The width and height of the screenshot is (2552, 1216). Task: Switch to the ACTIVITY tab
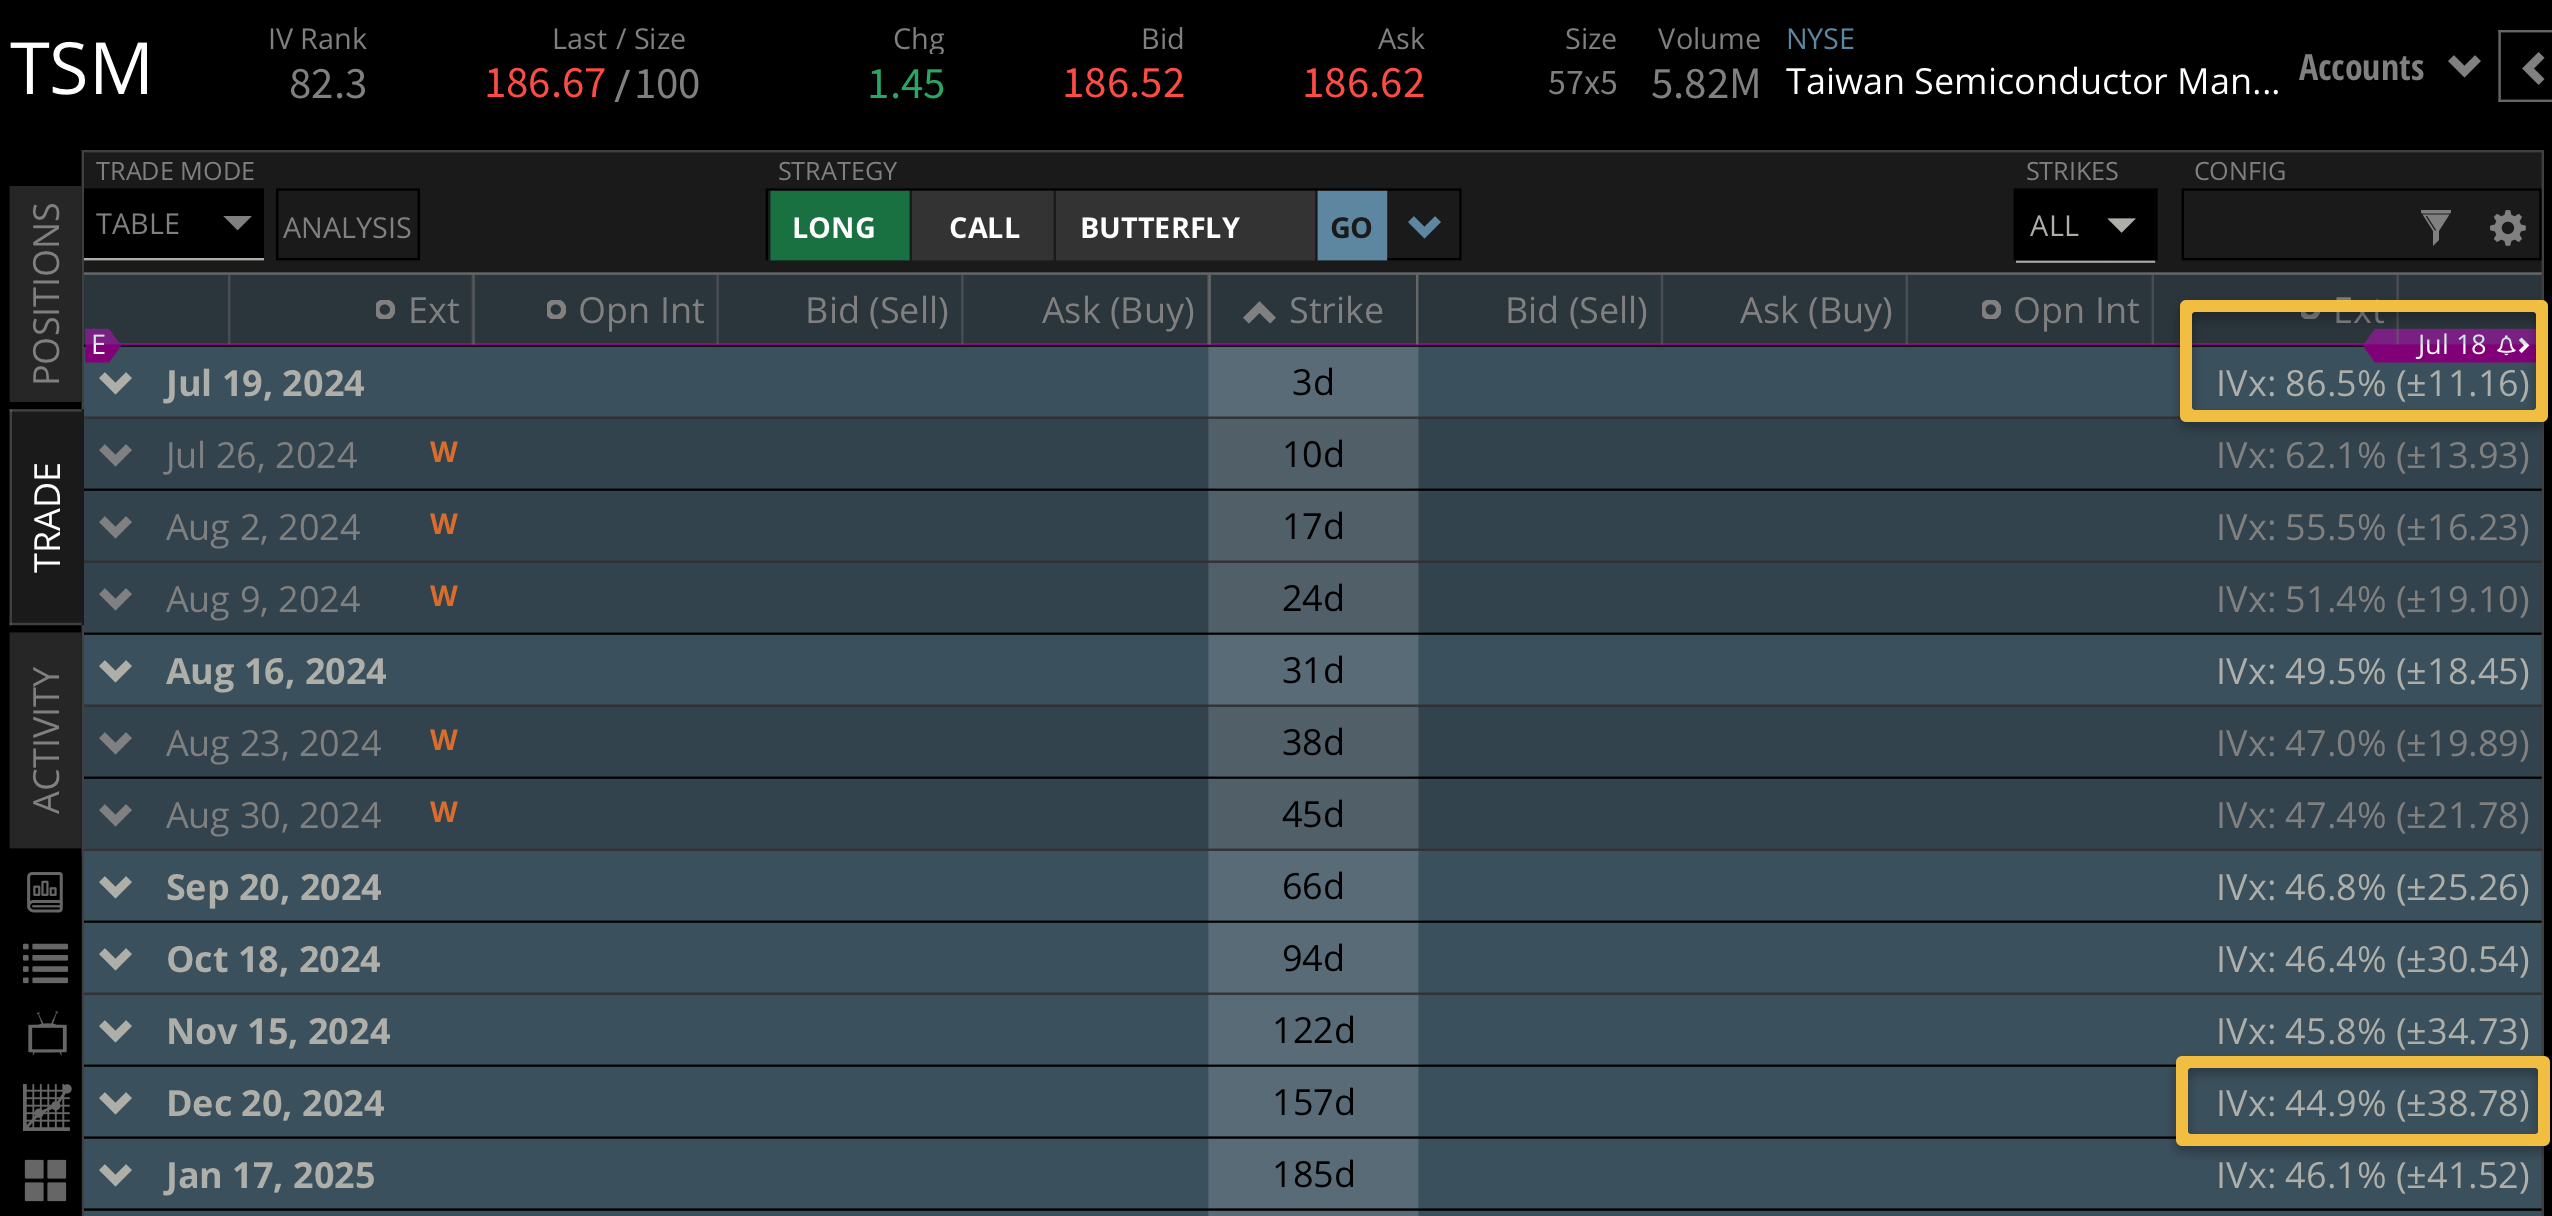(46, 740)
